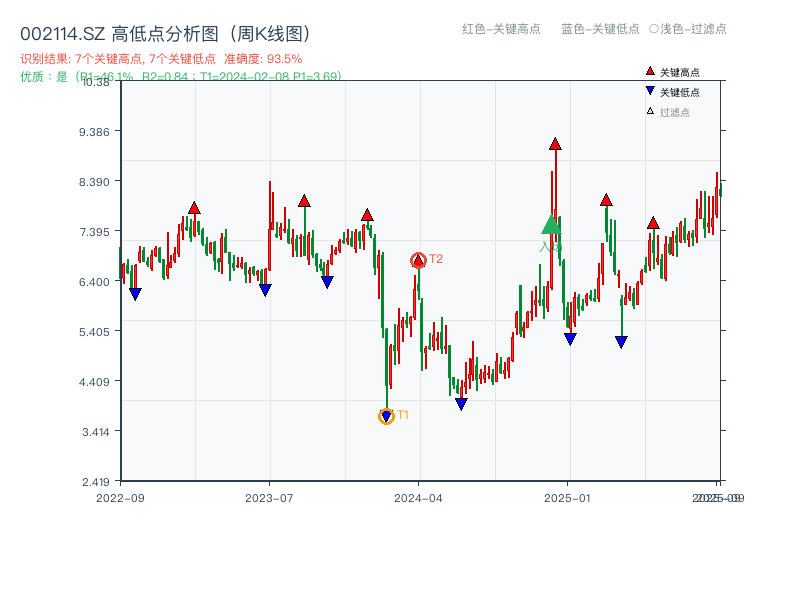Click the rightmost red up-triangle marker
This screenshot has width=800, height=600.
coord(654,224)
